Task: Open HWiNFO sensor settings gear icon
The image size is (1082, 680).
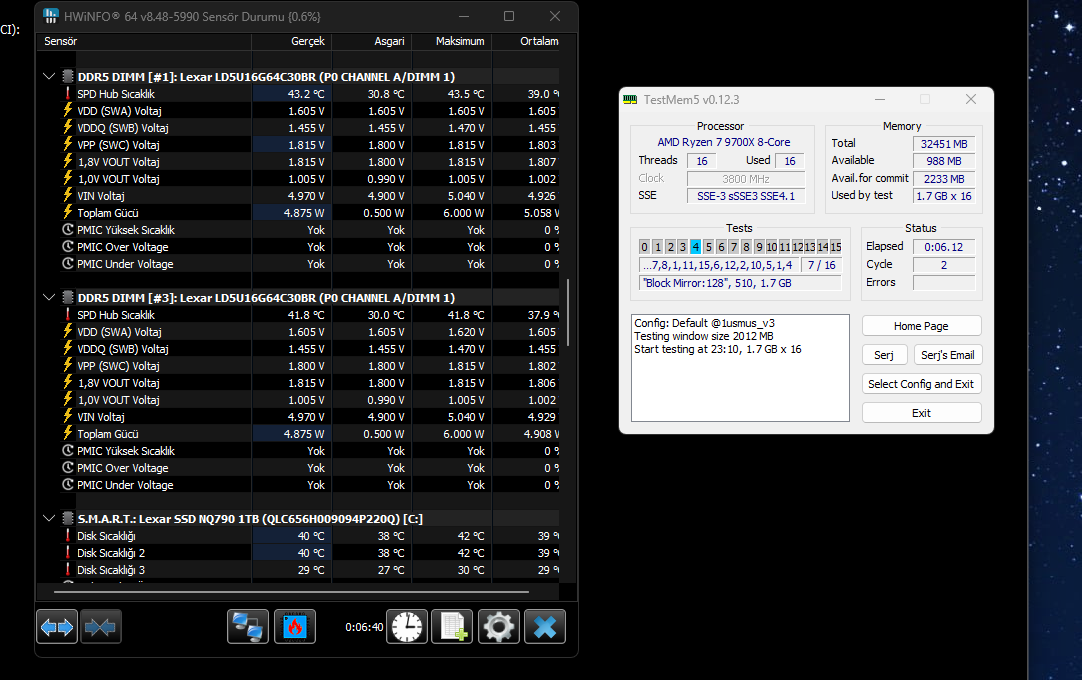Action: (x=498, y=627)
